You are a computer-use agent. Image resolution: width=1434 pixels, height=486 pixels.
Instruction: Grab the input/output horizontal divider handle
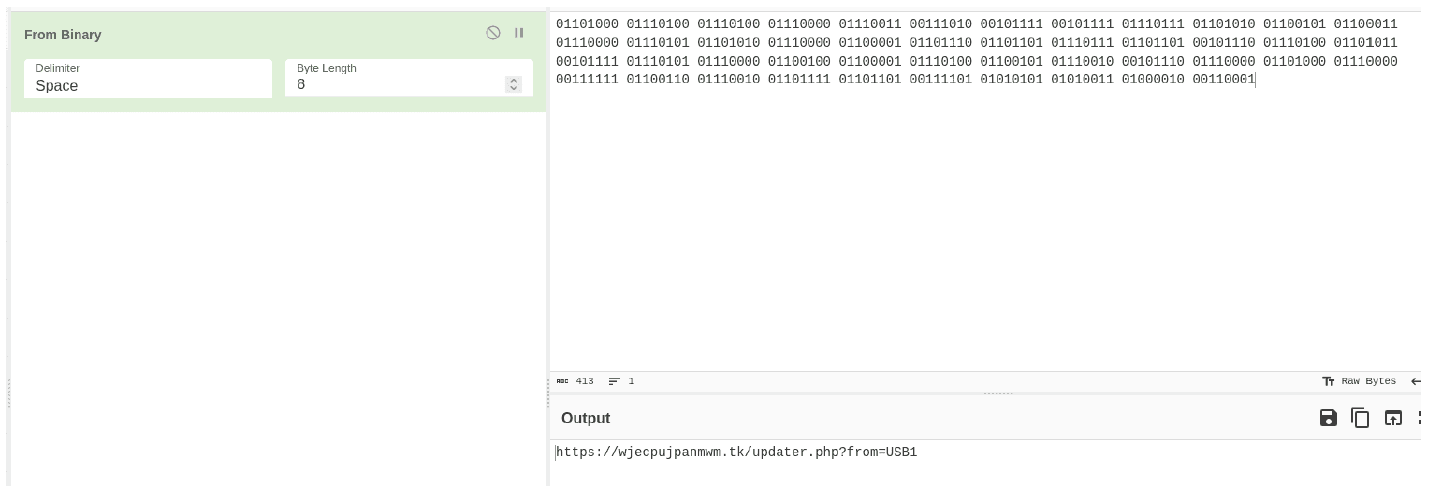click(998, 393)
